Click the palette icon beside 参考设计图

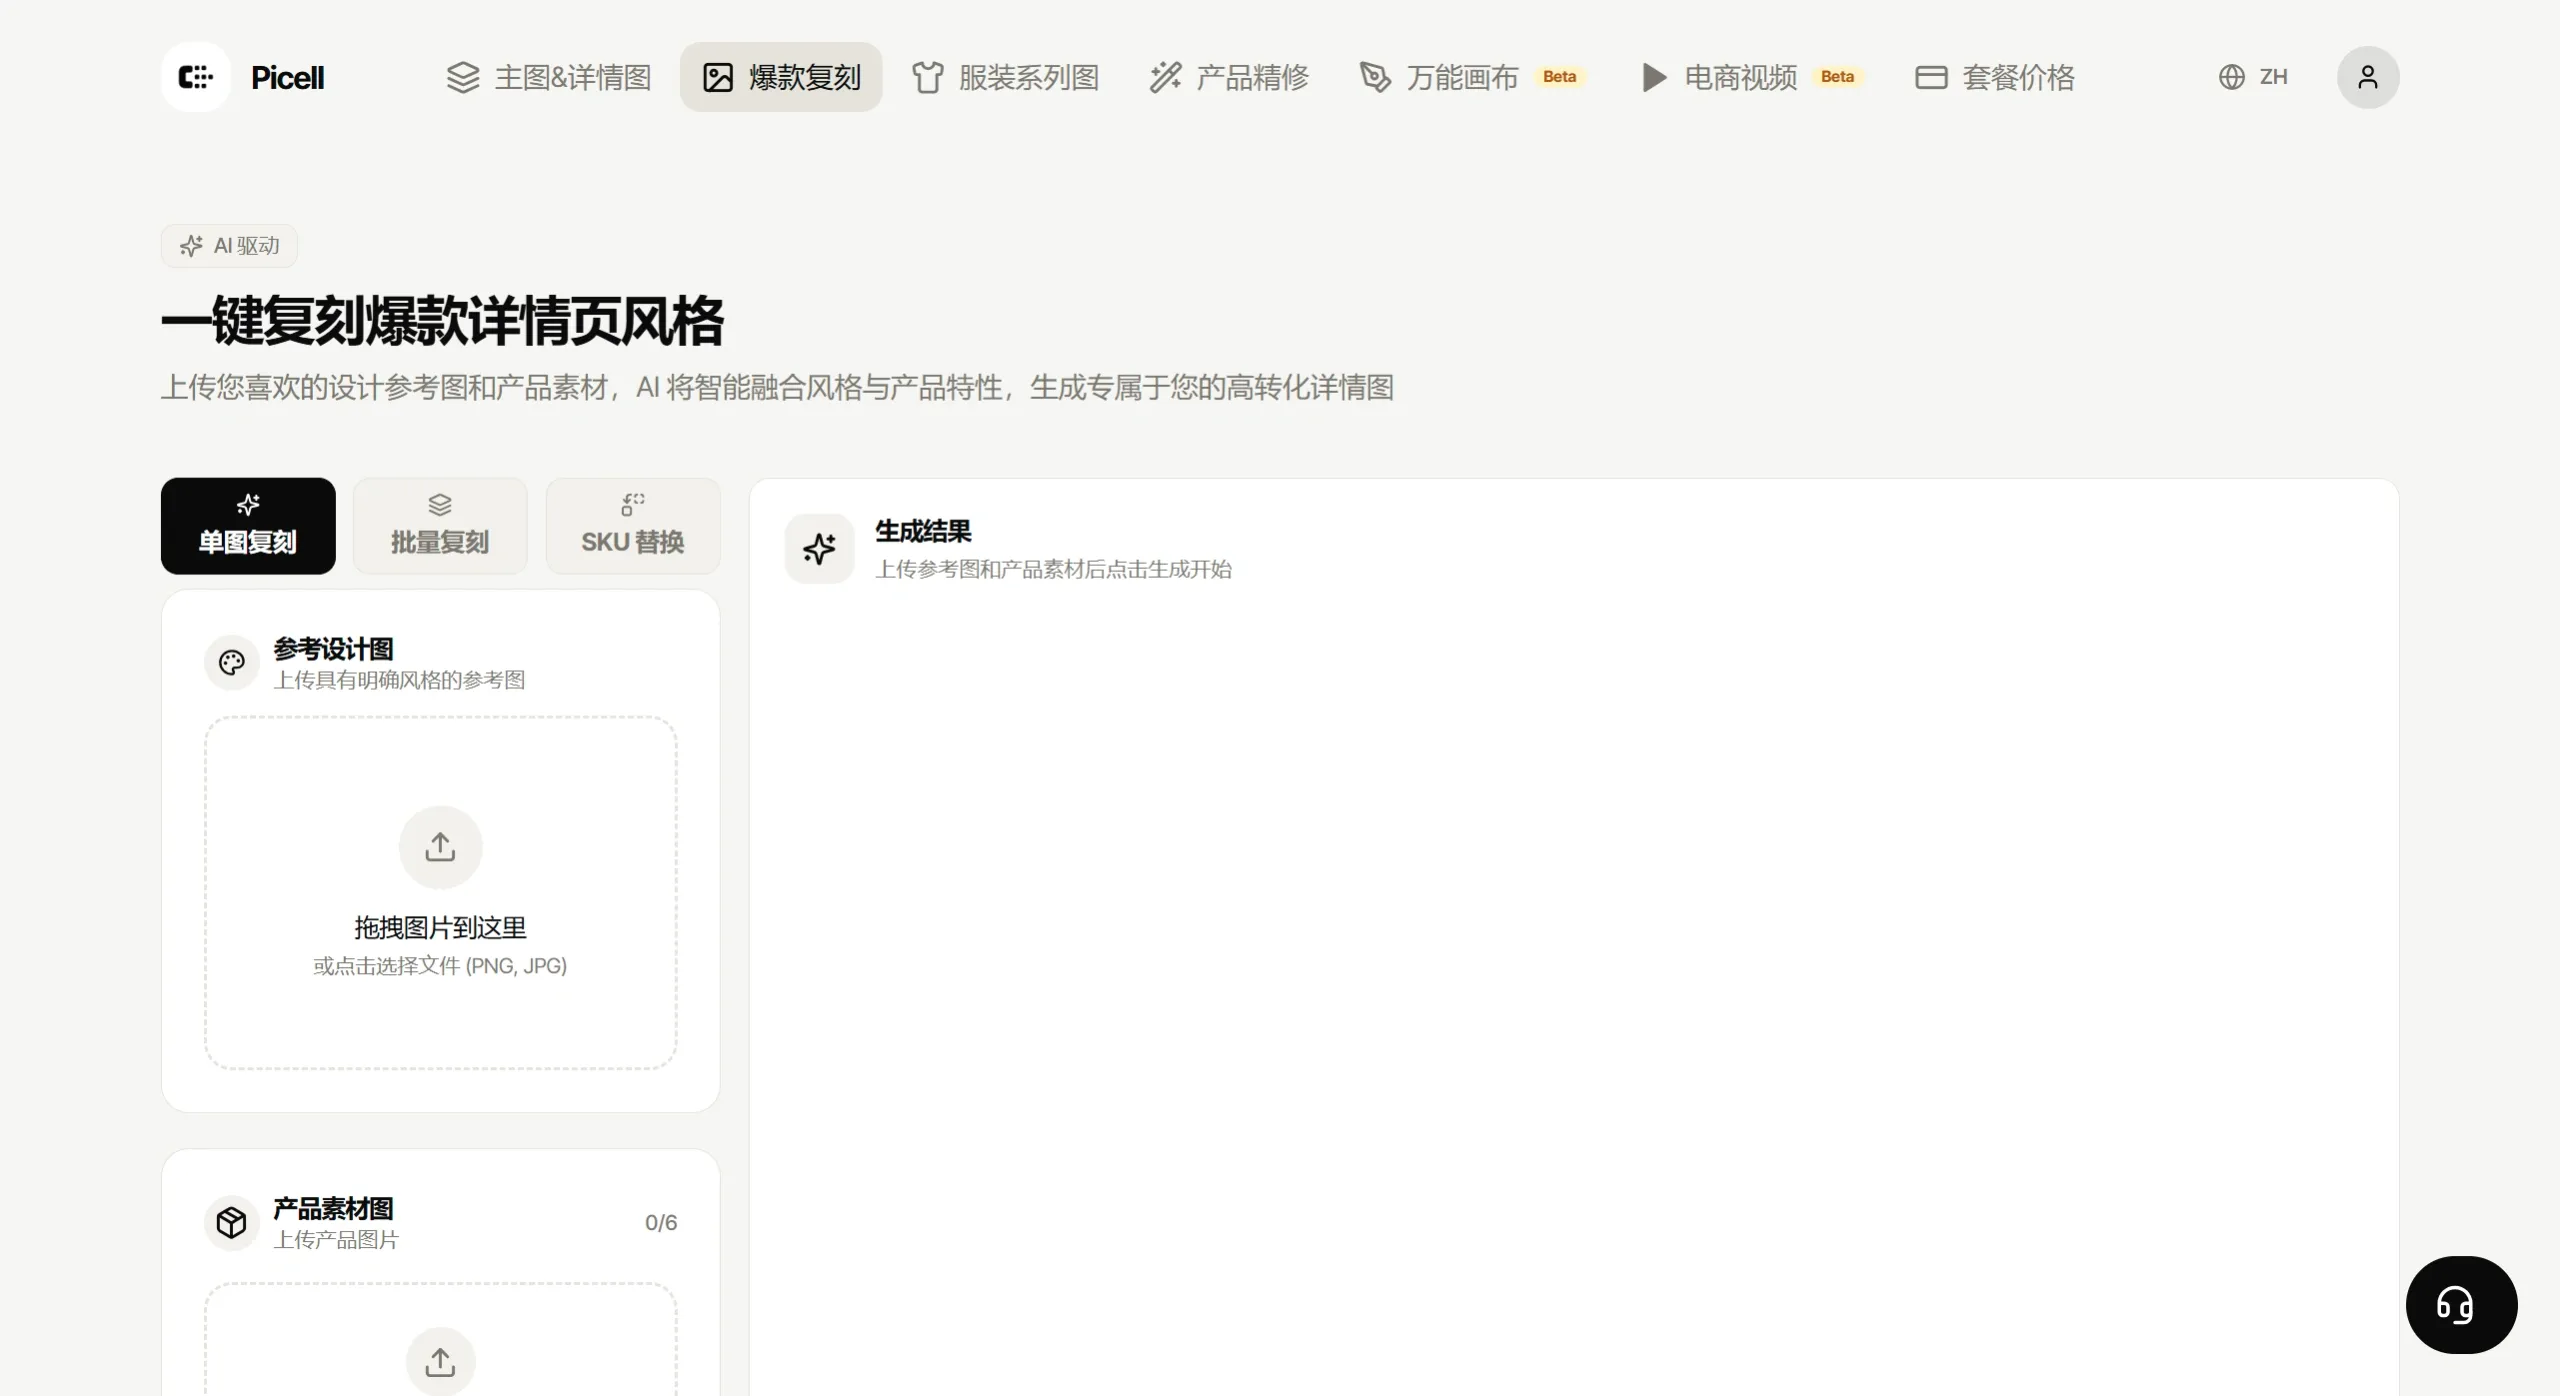click(232, 662)
